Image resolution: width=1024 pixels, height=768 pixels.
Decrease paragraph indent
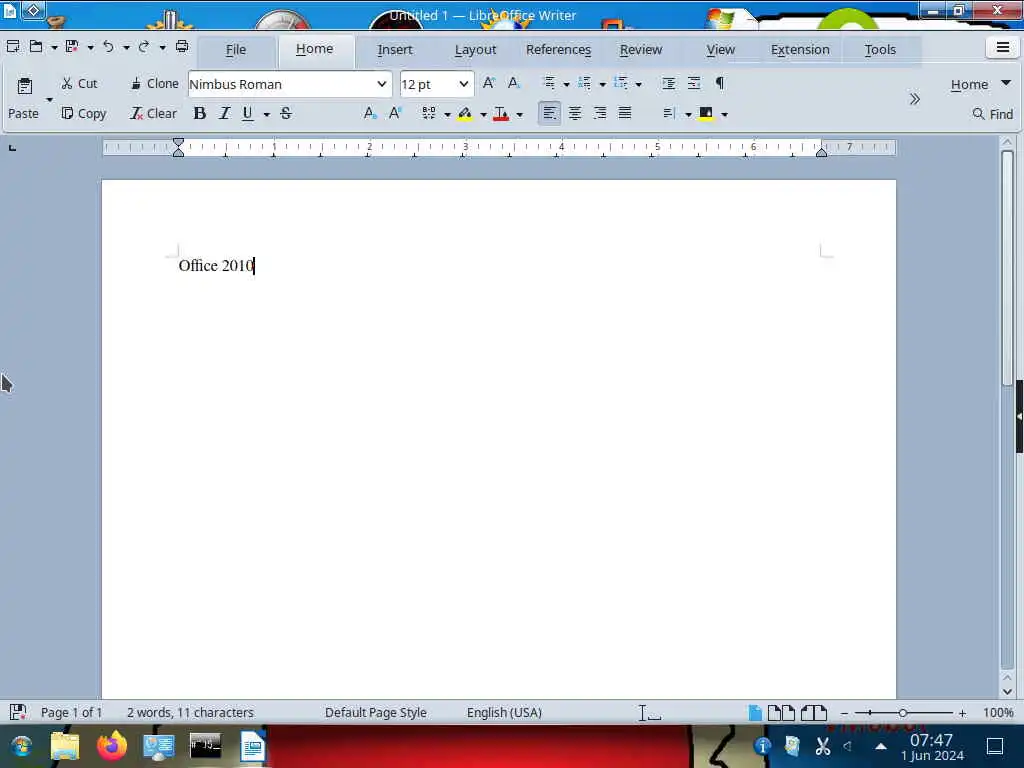point(694,83)
